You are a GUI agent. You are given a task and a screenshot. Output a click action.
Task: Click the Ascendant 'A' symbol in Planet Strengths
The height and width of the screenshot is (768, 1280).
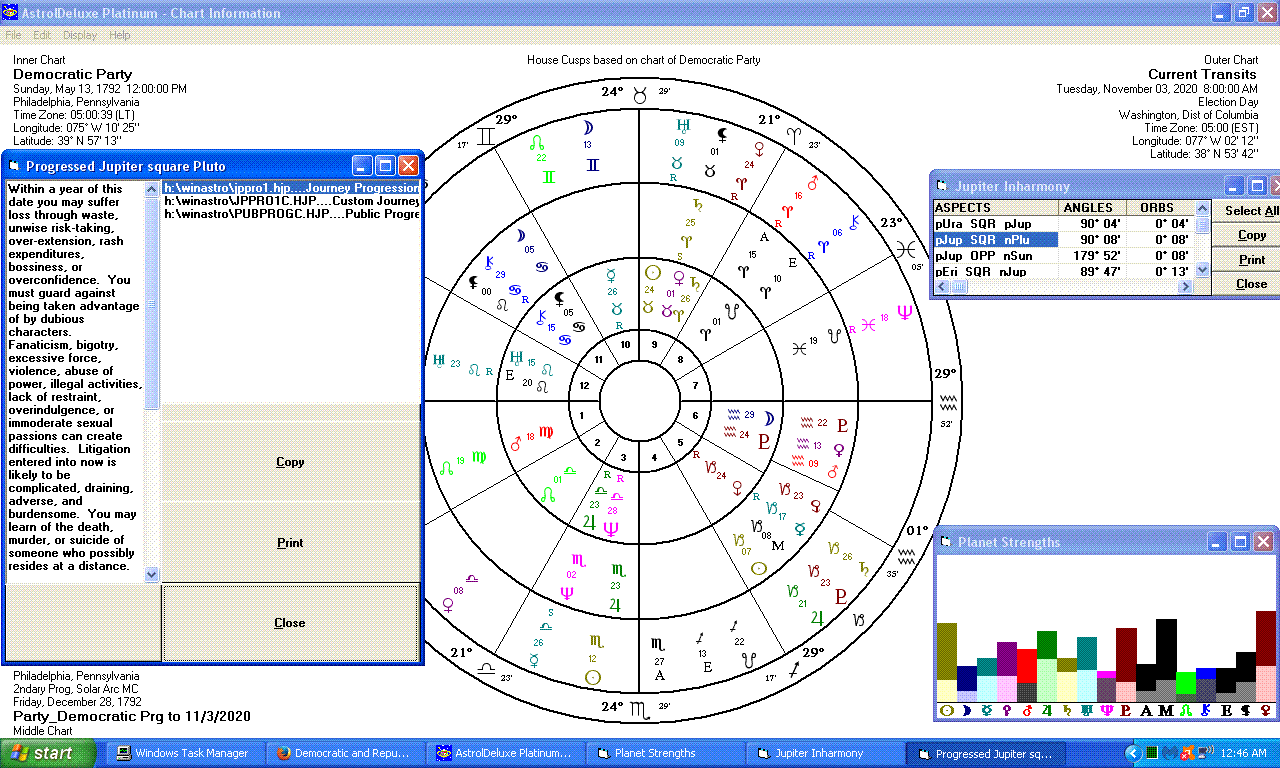1146,711
